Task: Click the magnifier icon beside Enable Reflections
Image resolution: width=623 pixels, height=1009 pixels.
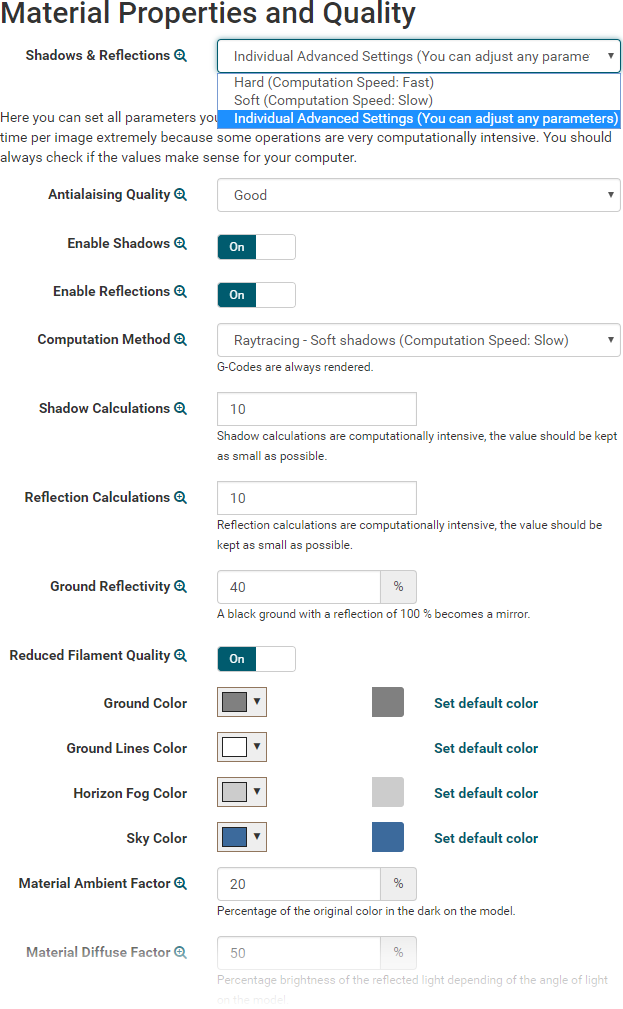Action: [x=181, y=292]
